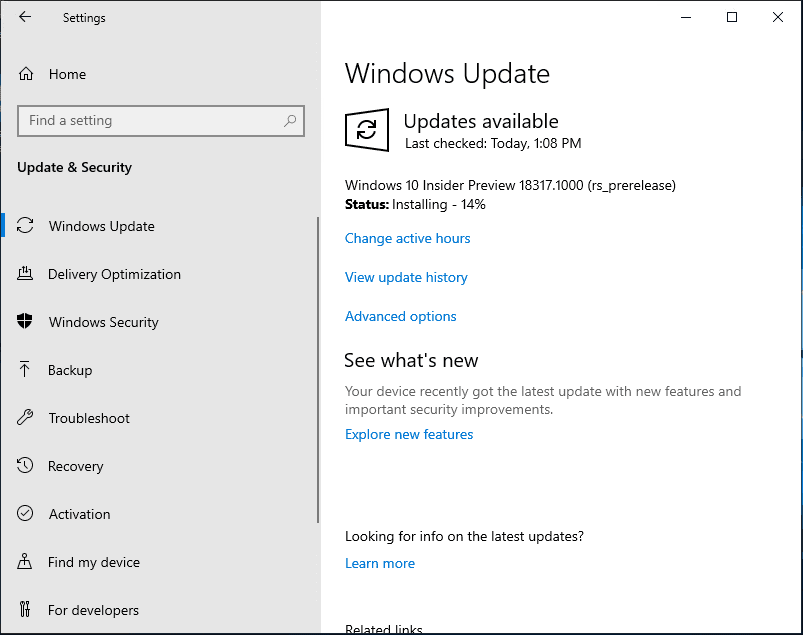Open Delivery Optimization settings
Screen dimensions: 803x635
pyautogui.click(x=114, y=274)
